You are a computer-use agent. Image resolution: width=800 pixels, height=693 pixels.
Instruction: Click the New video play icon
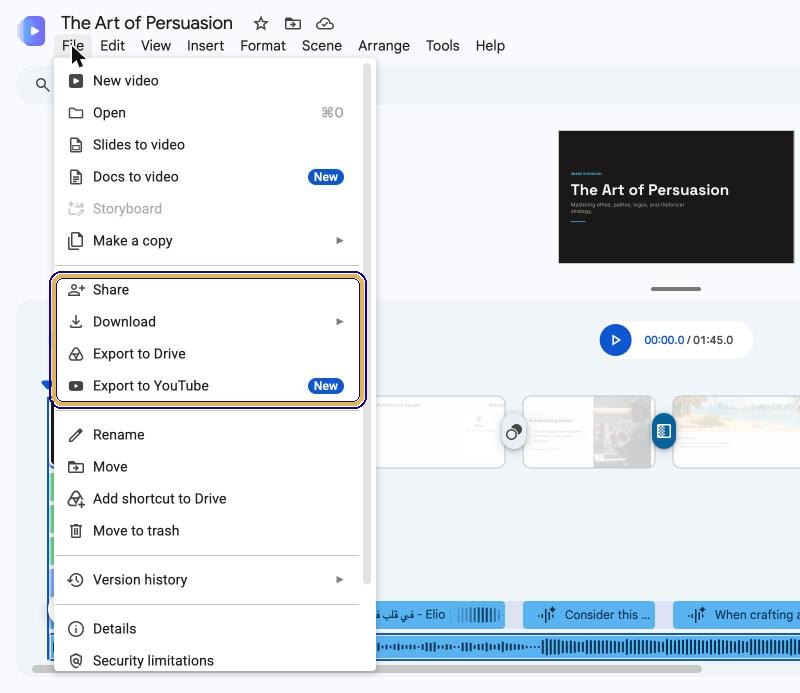click(x=76, y=81)
